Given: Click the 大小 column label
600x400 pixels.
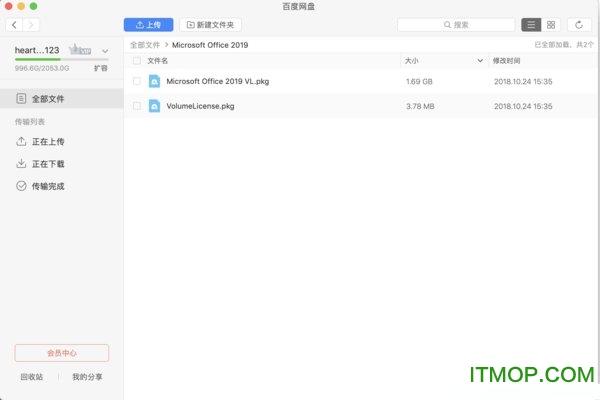Looking at the screenshot, I should click(411, 61).
